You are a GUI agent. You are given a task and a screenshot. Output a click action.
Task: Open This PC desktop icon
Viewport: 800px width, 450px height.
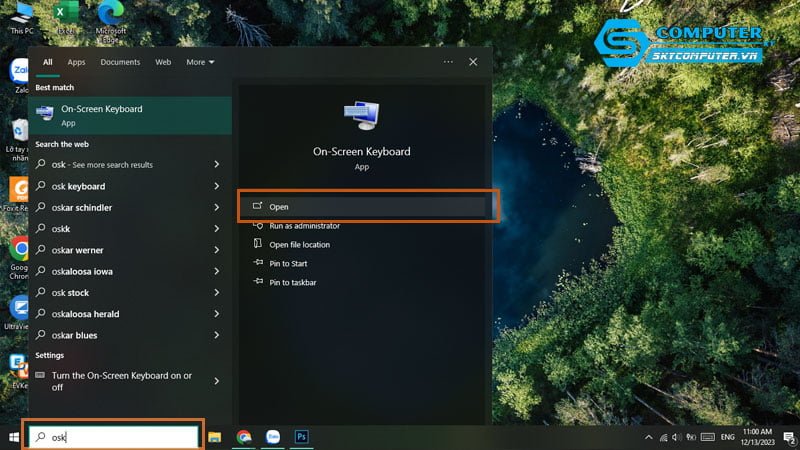[x=22, y=18]
